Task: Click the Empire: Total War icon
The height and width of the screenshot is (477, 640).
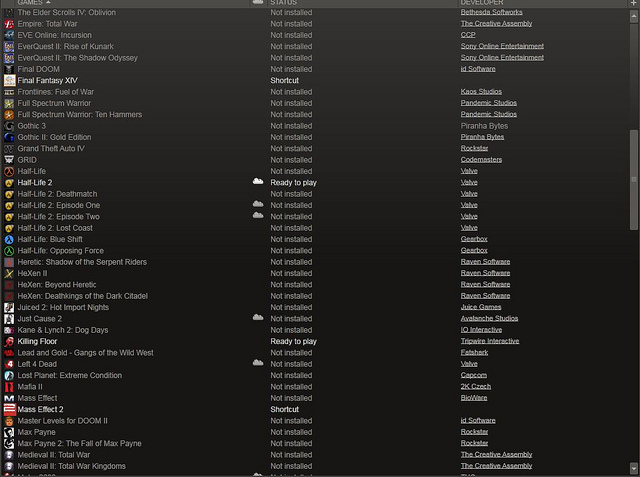Action: point(9,24)
